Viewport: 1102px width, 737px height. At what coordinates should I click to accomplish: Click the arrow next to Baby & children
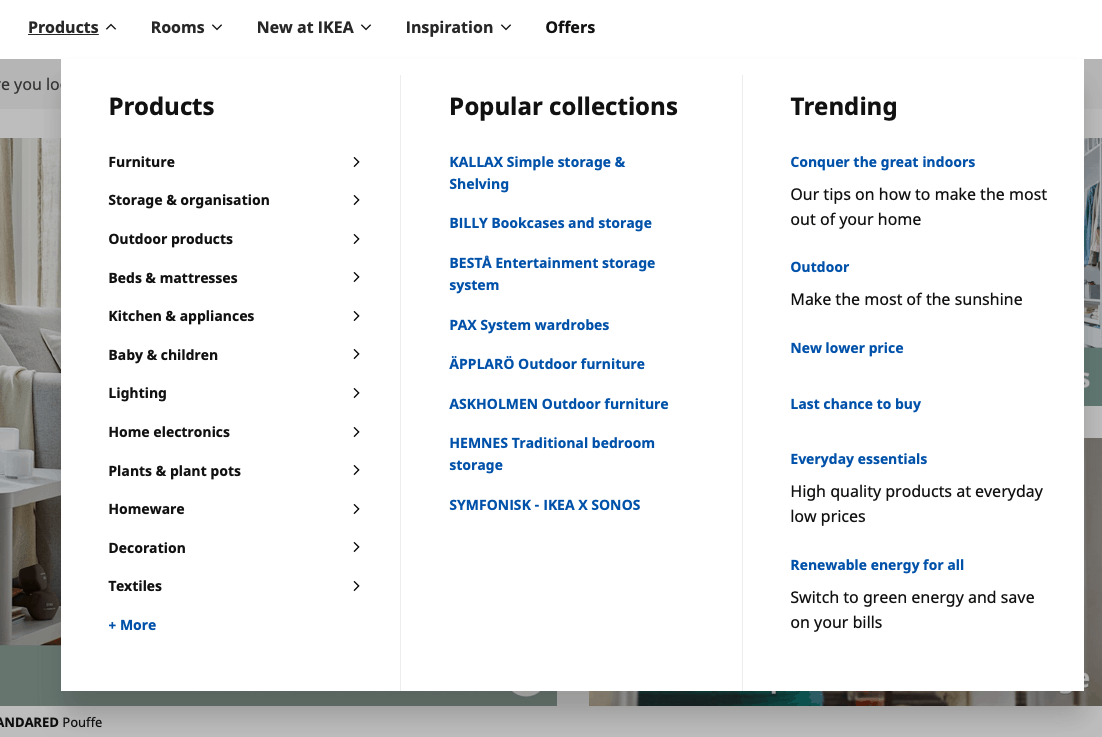point(356,355)
